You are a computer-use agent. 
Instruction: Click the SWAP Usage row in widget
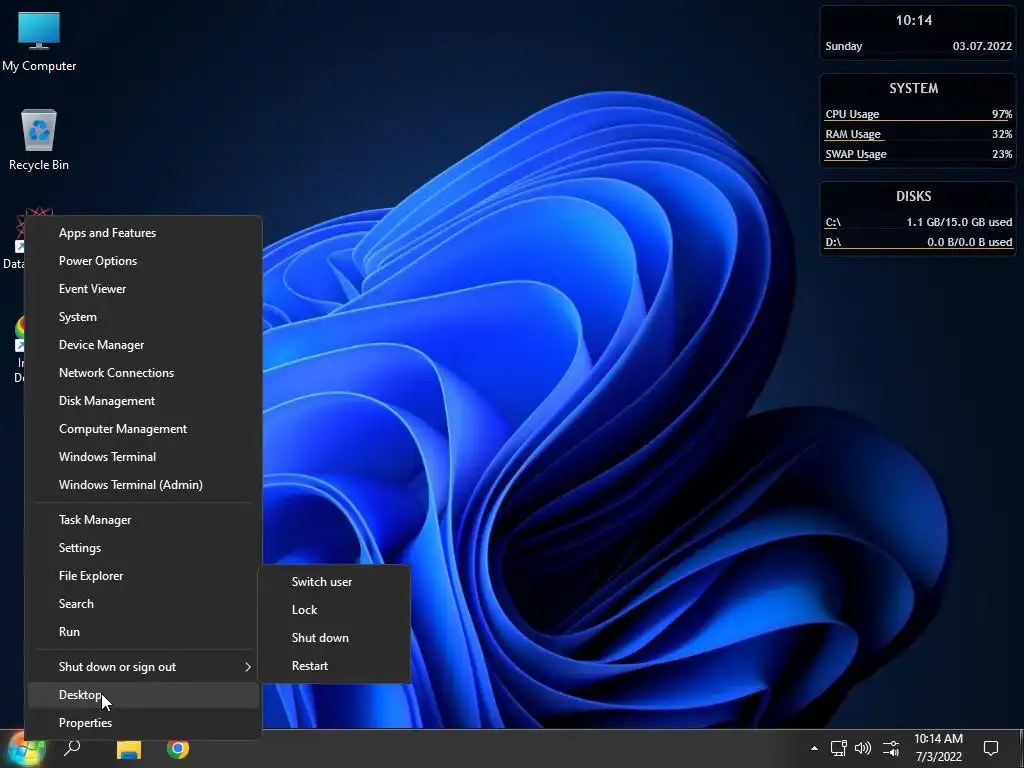pyautogui.click(x=918, y=155)
